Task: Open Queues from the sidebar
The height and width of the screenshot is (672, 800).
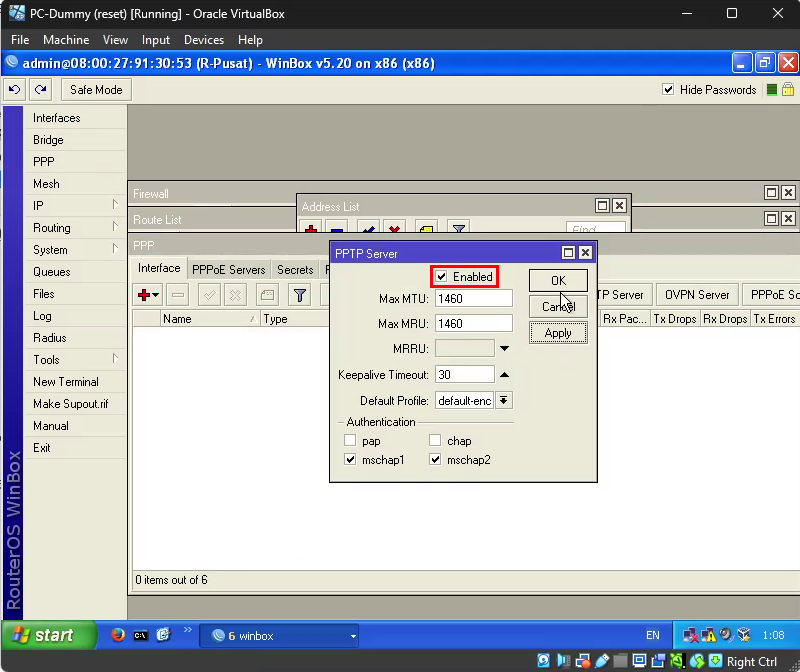Action: click(75, 271)
